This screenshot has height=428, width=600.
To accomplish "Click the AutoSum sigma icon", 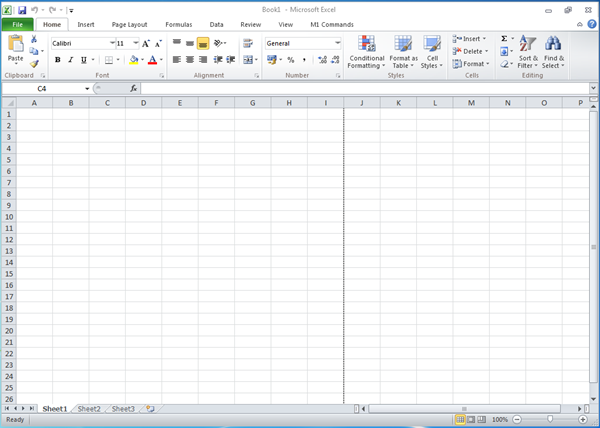I will (504, 39).
